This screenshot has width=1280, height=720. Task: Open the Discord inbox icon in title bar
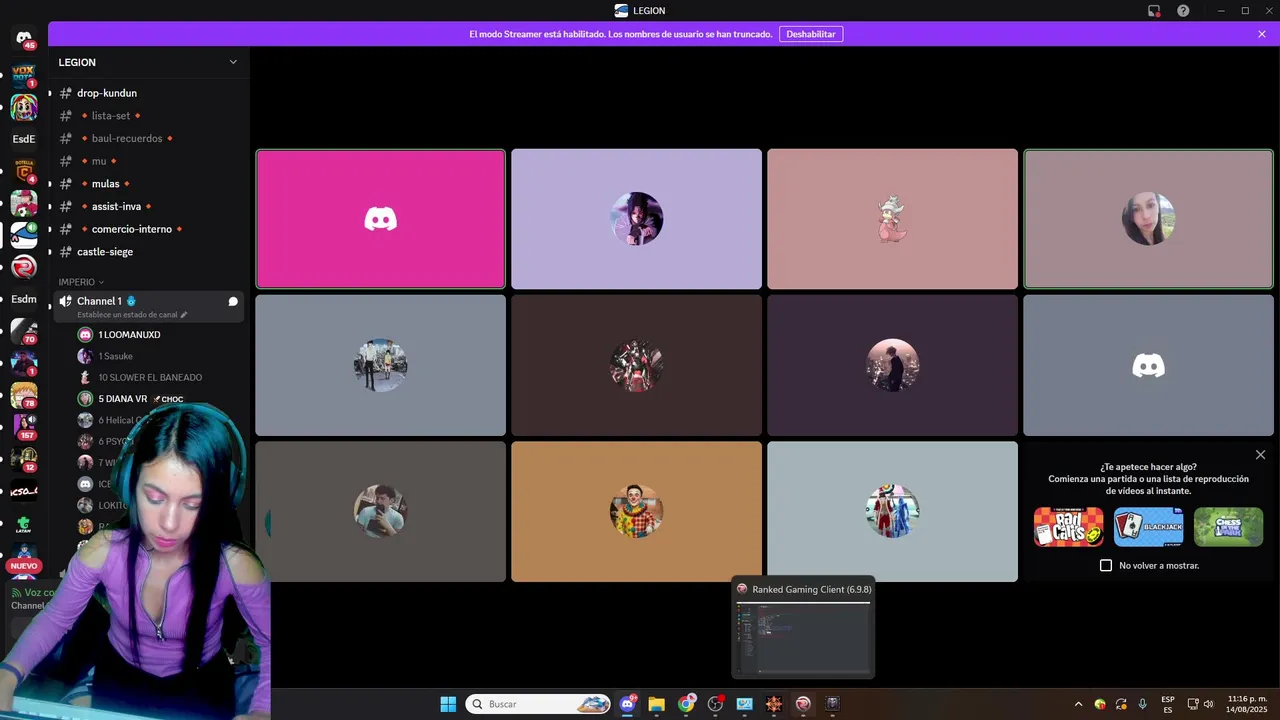[1154, 11]
